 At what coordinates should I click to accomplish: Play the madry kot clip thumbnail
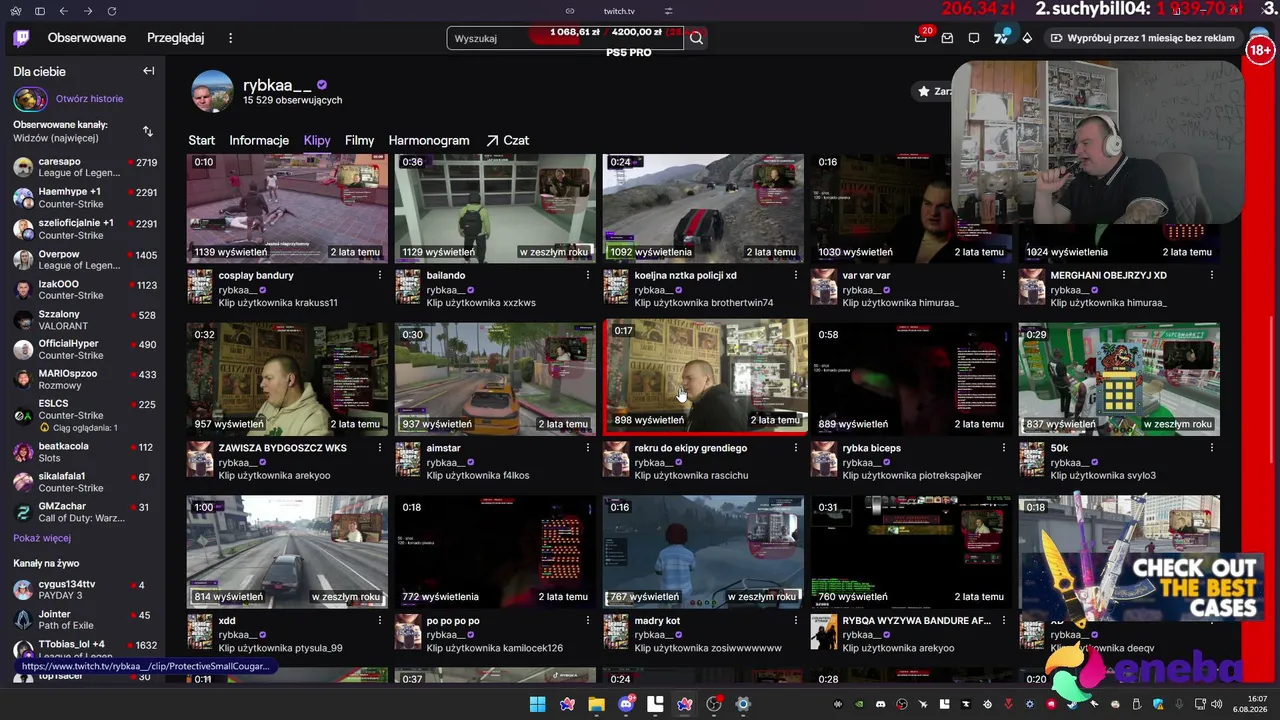coord(703,552)
